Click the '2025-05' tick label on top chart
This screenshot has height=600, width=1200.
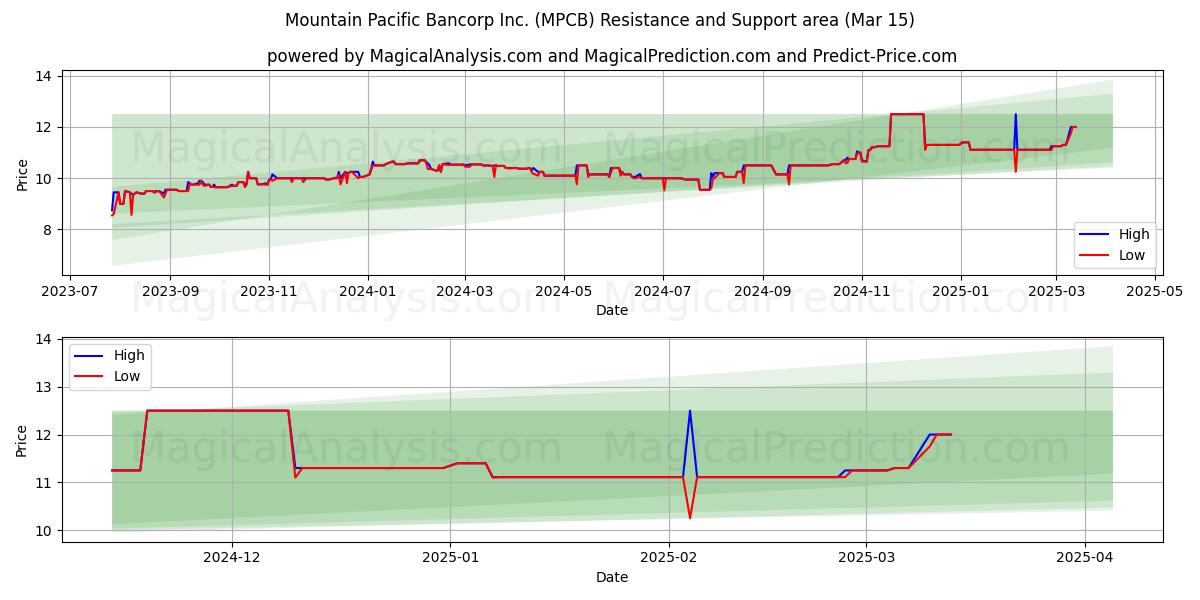[x=1155, y=290]
